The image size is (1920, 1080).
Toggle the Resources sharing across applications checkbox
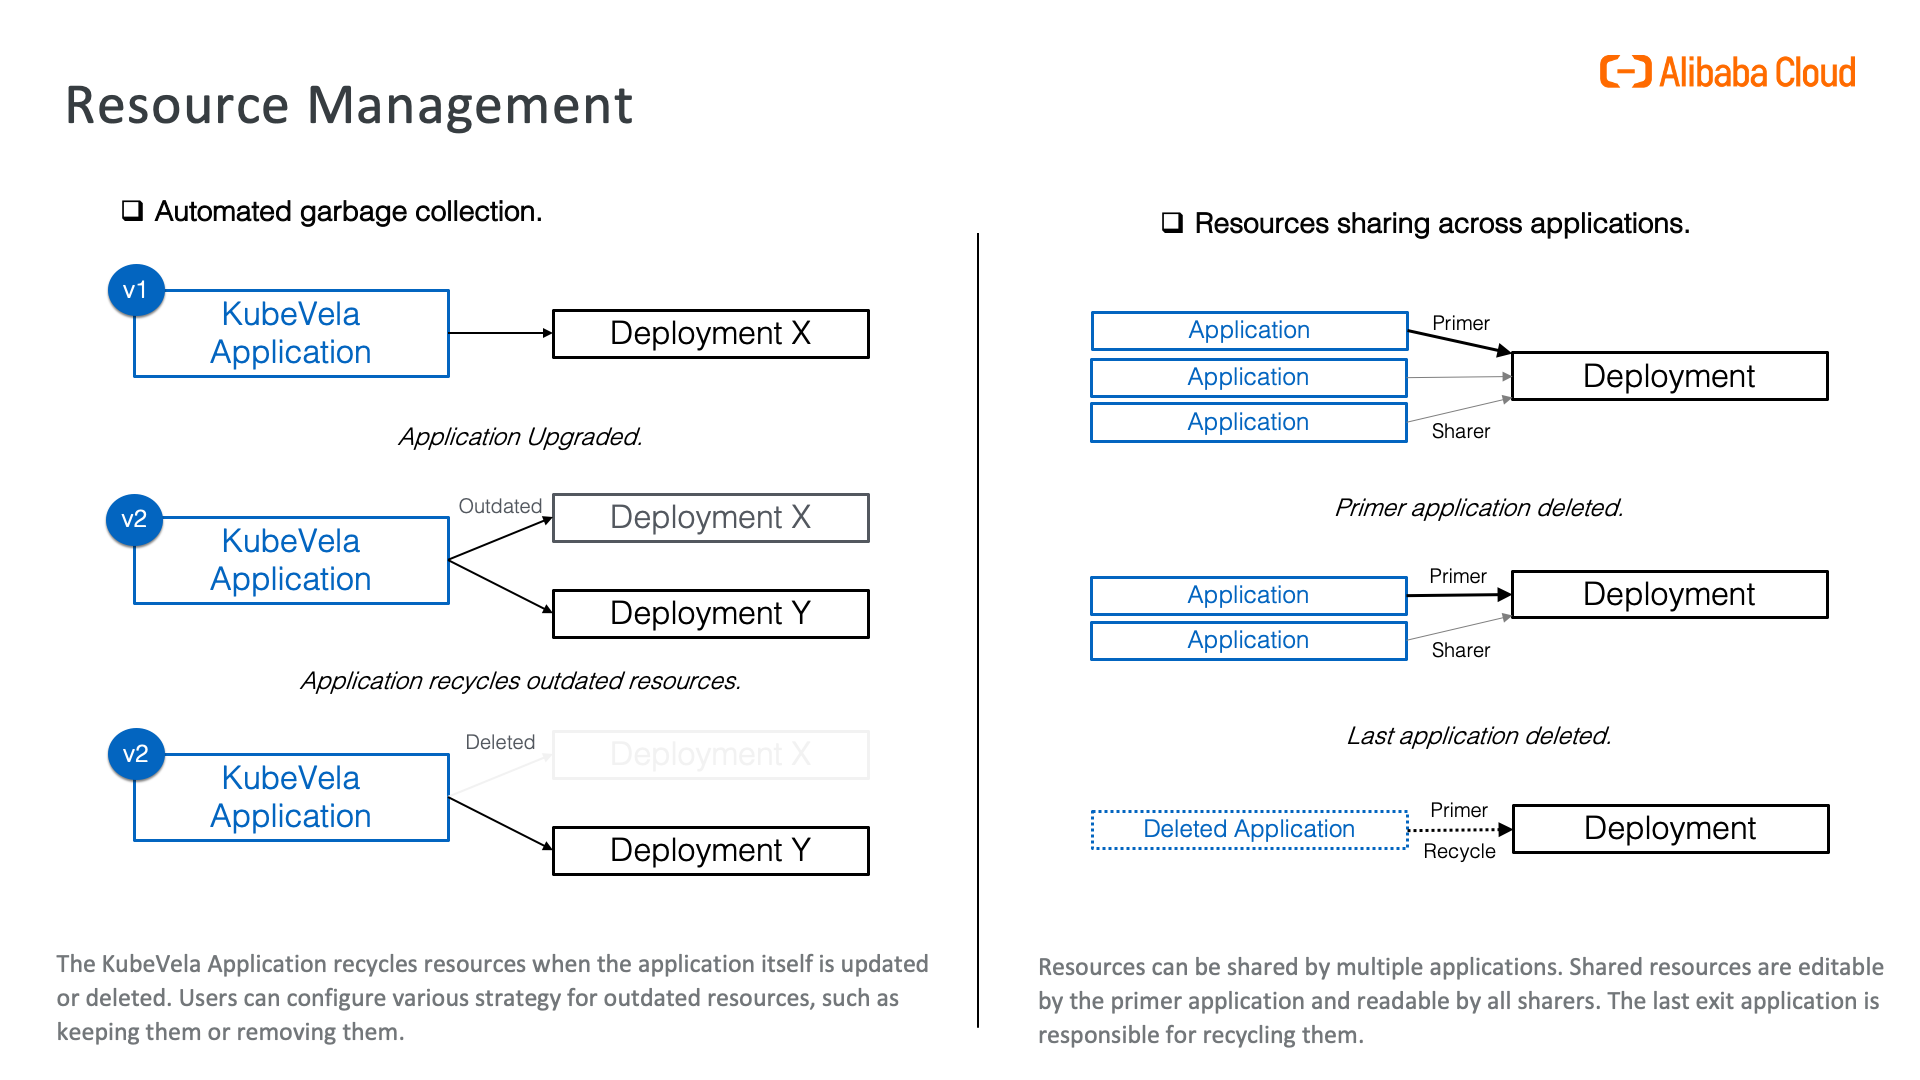1172,223
